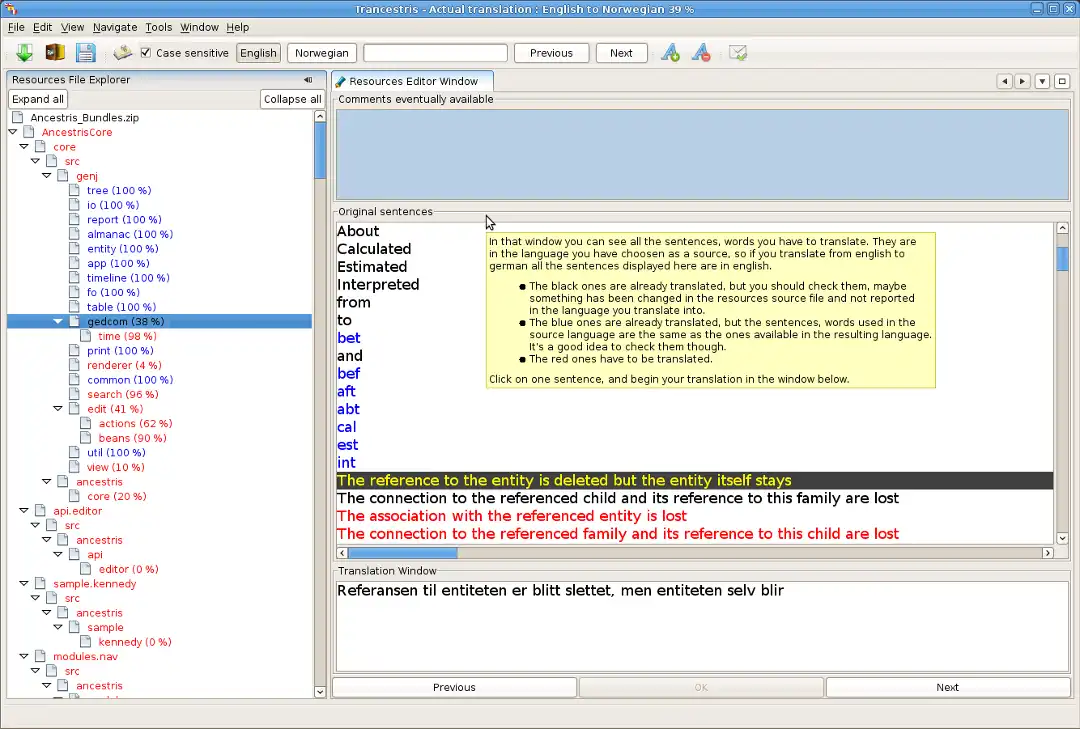This screenshot has height=729, width=1080.
Task: Collapse the gedcom (38 %) node
Action: point(58,321)
